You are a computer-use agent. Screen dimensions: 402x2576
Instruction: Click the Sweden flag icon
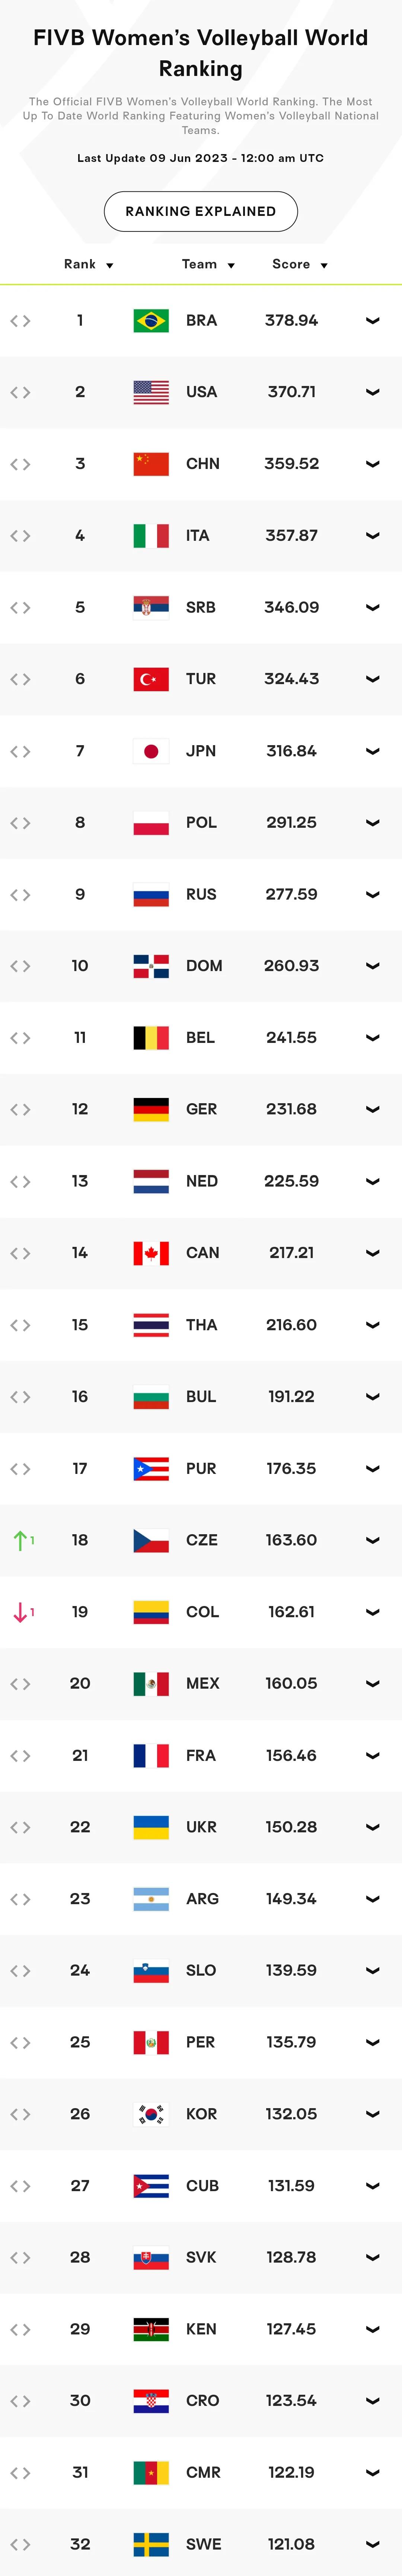[x=151, y=2544]
